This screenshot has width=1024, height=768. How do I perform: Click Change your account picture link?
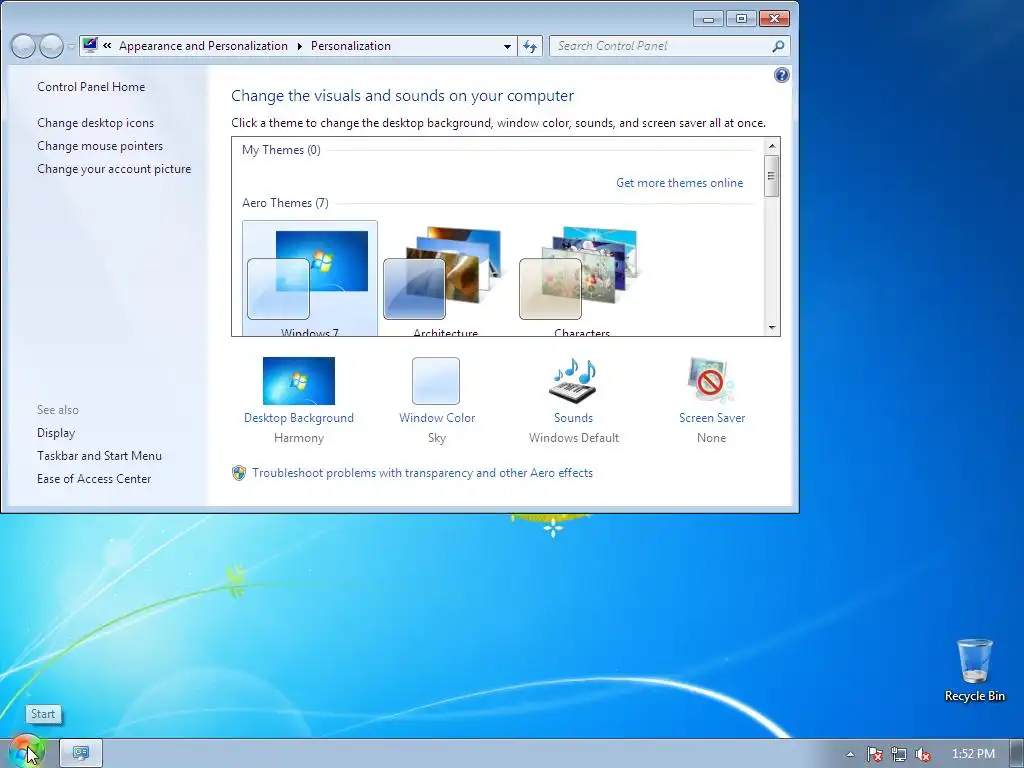pos(114,168)
